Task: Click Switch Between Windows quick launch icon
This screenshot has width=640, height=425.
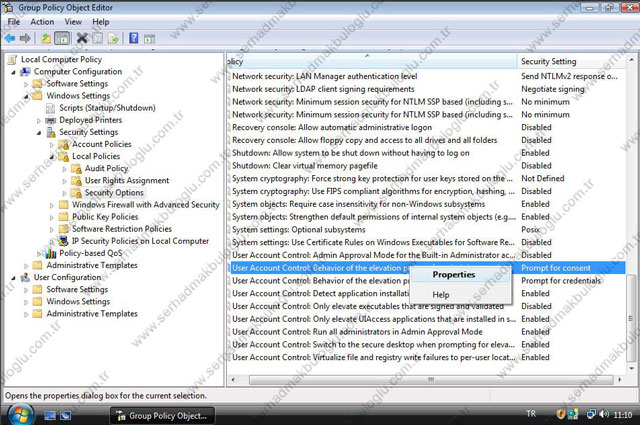Action: click(x=65, y=416)
